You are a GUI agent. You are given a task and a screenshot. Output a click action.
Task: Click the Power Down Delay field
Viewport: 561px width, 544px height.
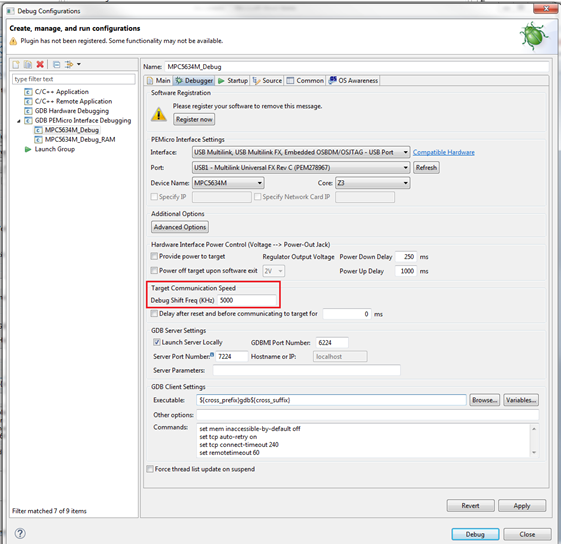coord(406,257)
